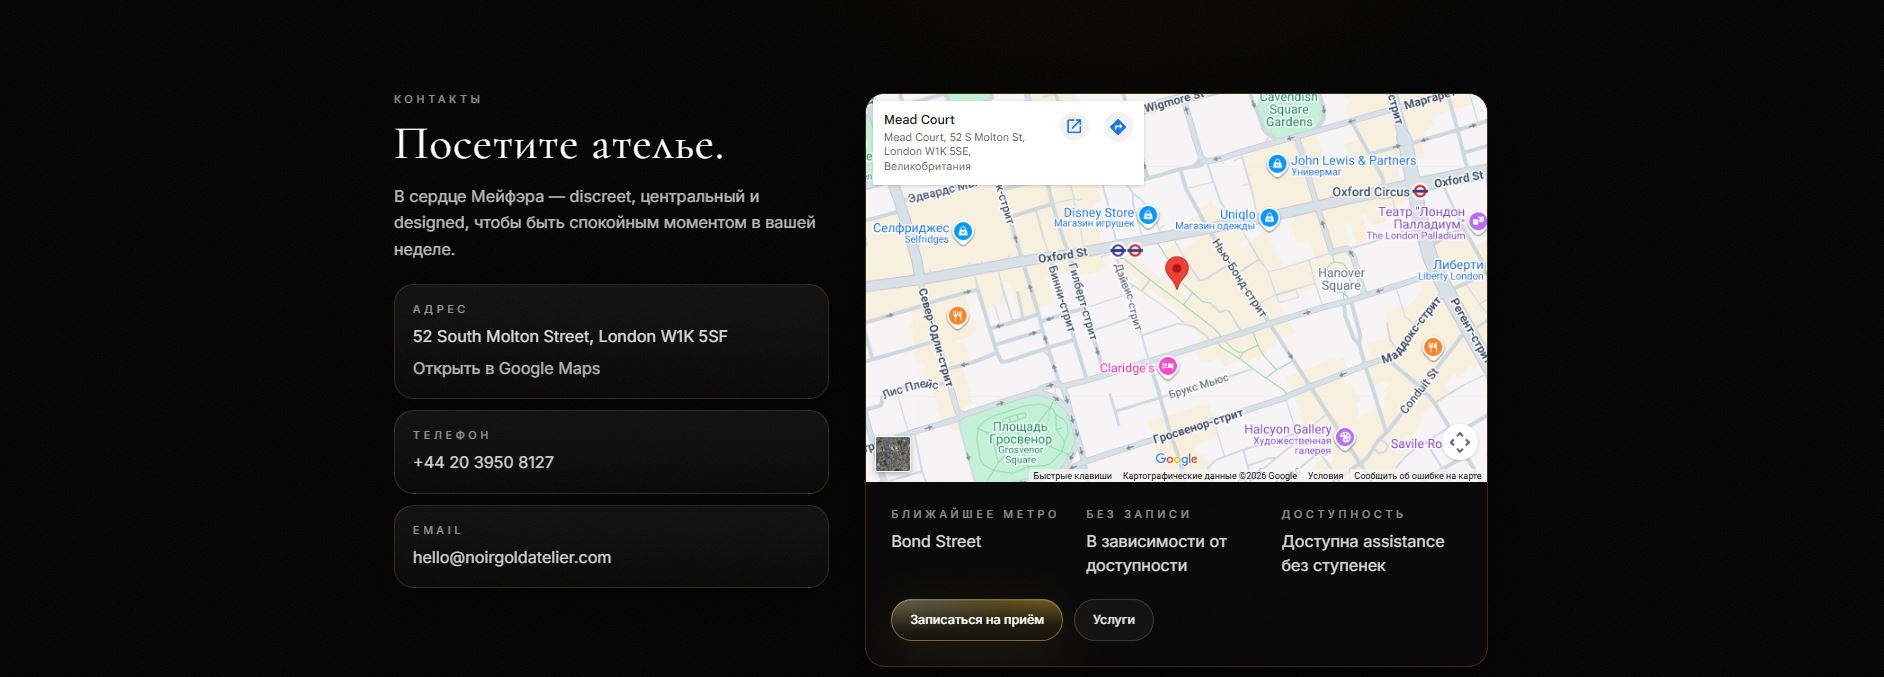Viewport: 1884px width, 677px height.
Task: Click the Disney Store shopping marker
Action: point(1148,215)
